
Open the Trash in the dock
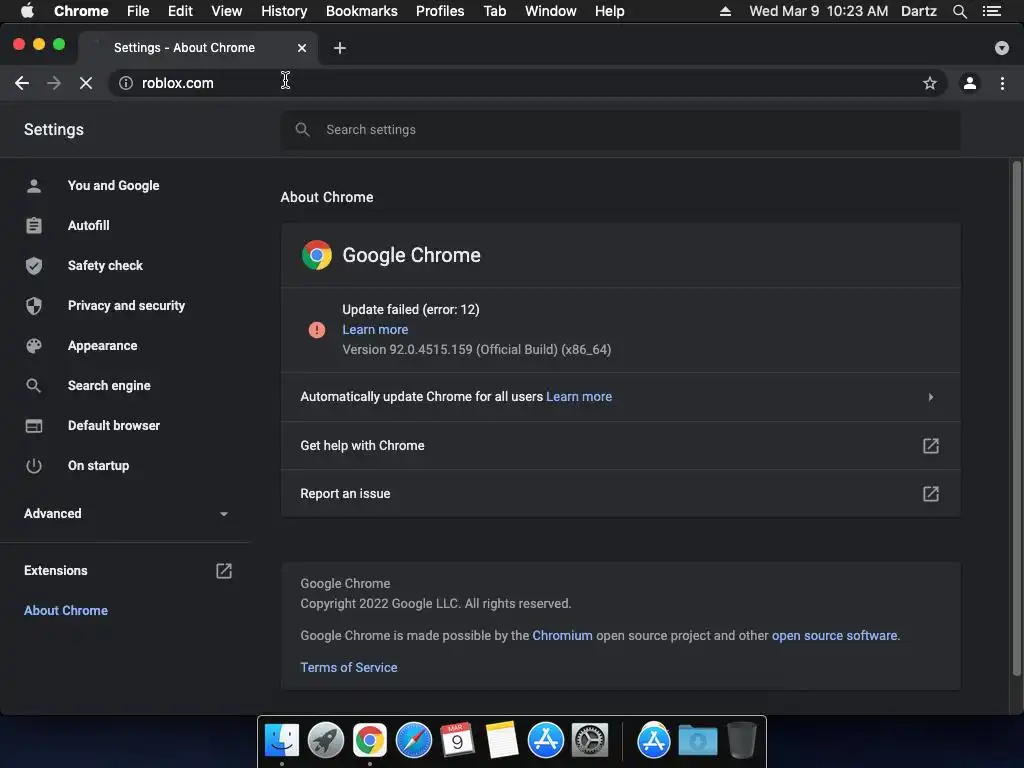742,741
